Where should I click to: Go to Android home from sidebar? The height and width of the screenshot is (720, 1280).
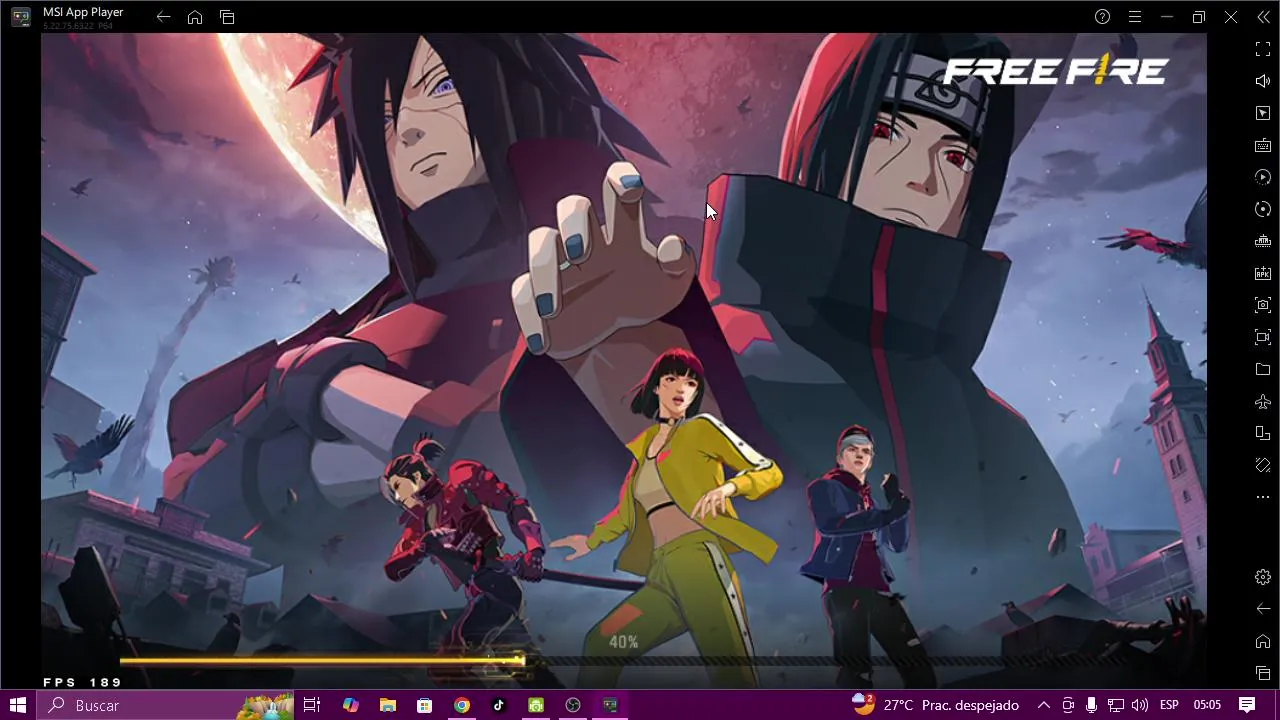click(1263, 641)
